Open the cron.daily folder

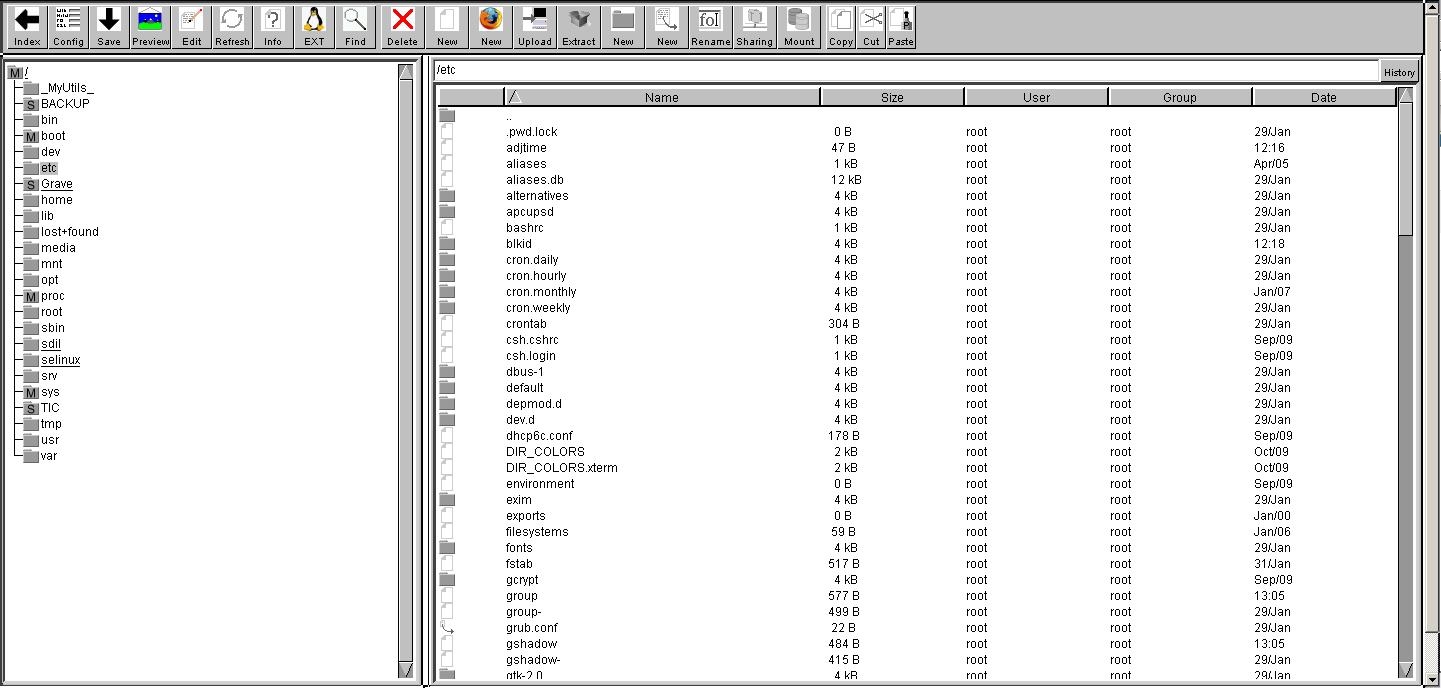coord(916,260)
